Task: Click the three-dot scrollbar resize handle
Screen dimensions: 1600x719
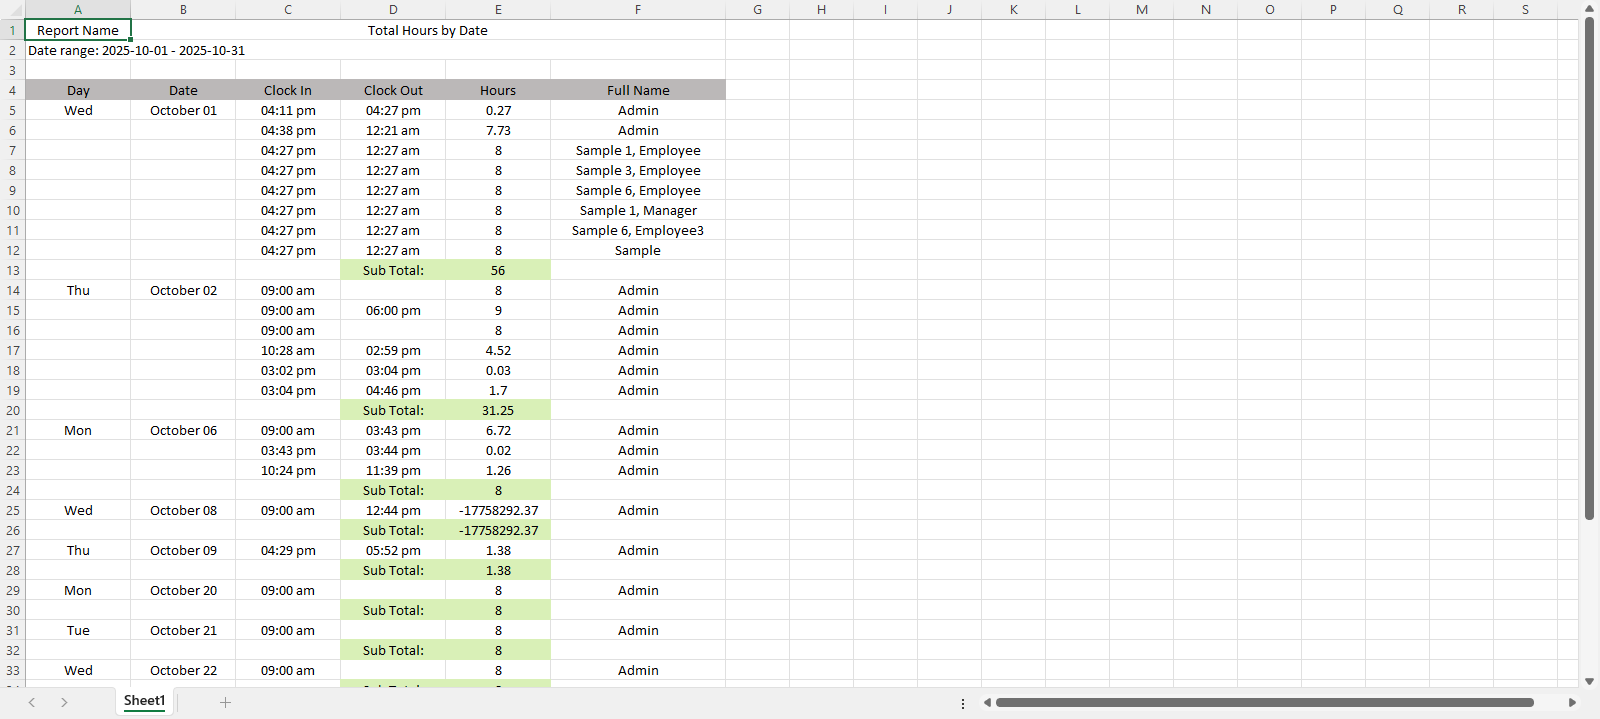Action: [x=963, y=703]
